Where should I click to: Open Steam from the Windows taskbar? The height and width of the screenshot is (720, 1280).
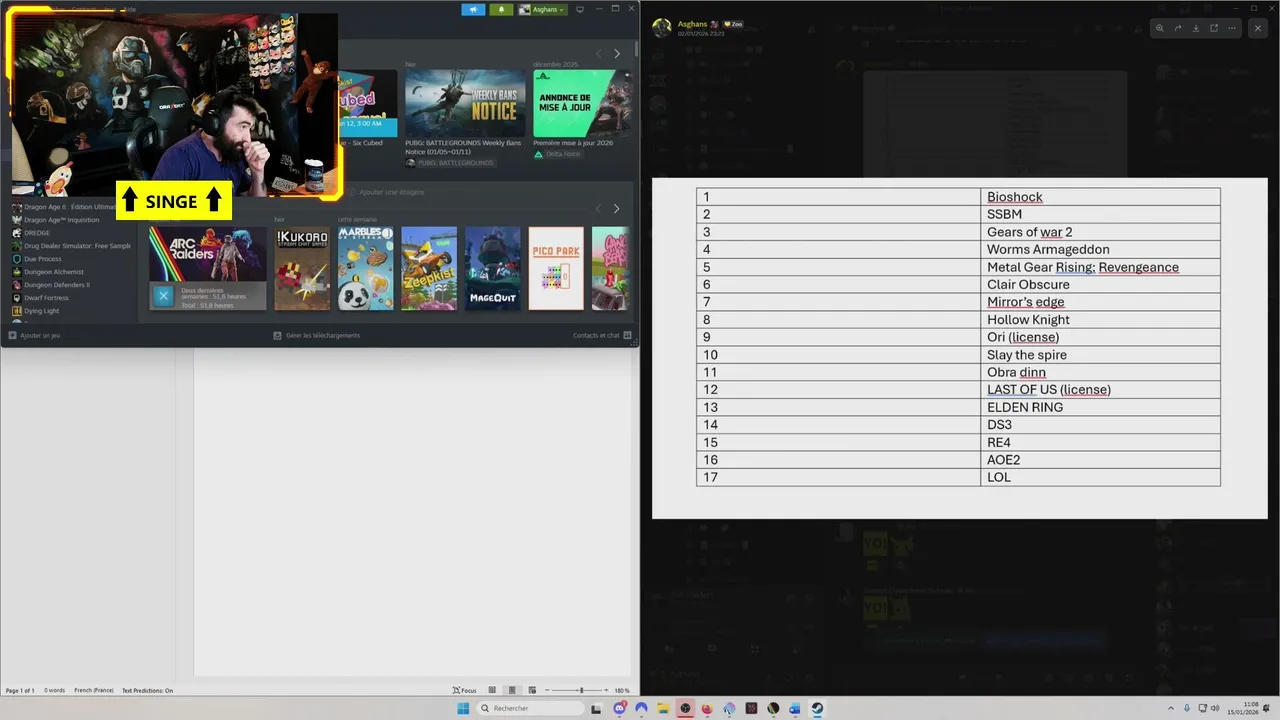(x=817, y=708)
